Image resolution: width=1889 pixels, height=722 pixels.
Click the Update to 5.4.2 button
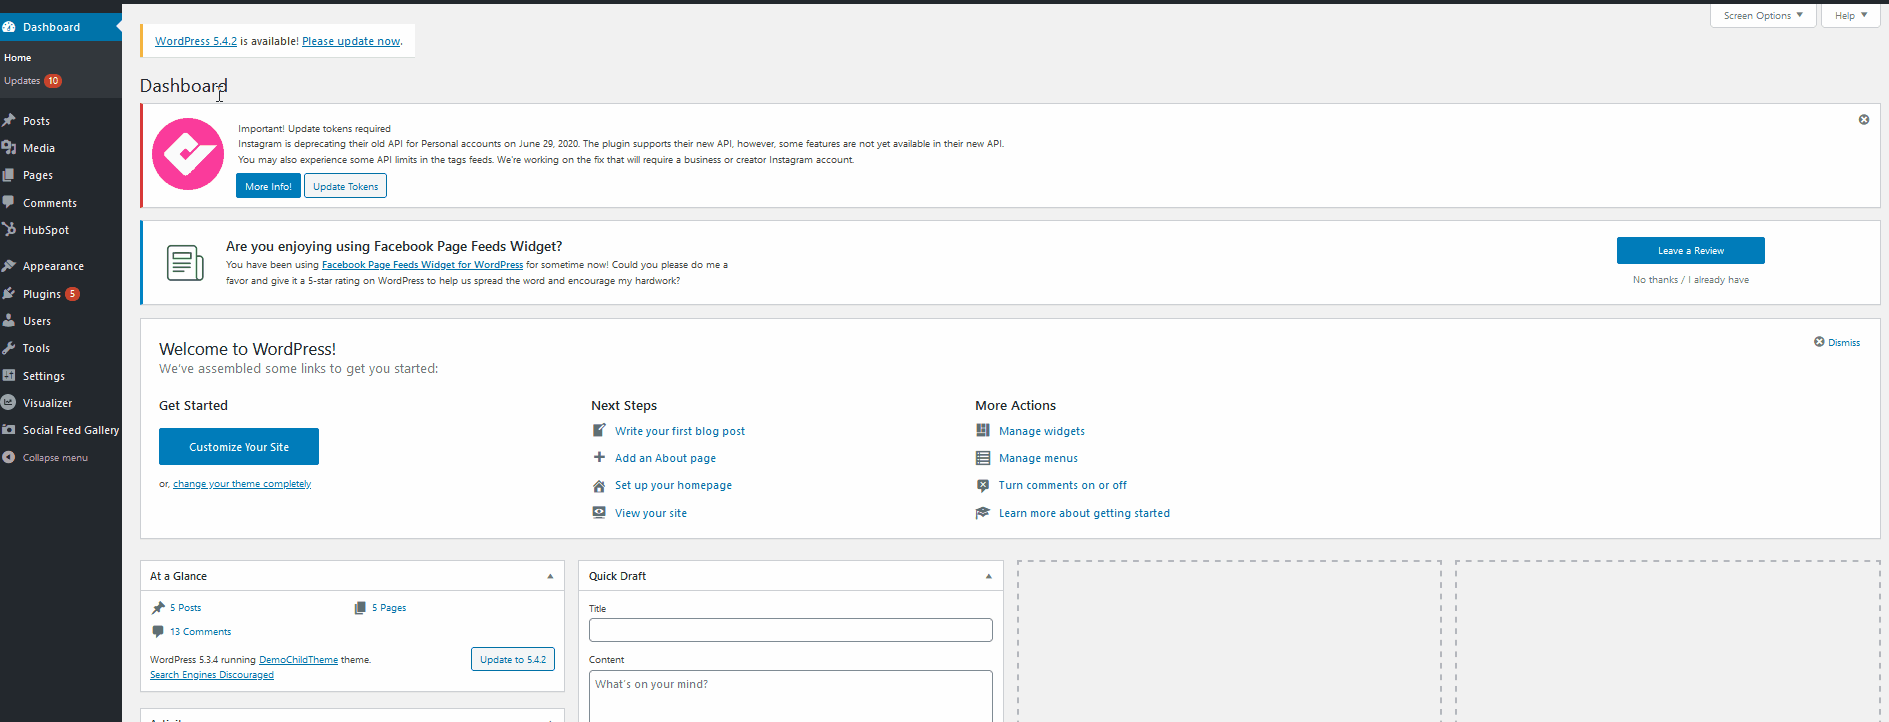tap(513, 660)
